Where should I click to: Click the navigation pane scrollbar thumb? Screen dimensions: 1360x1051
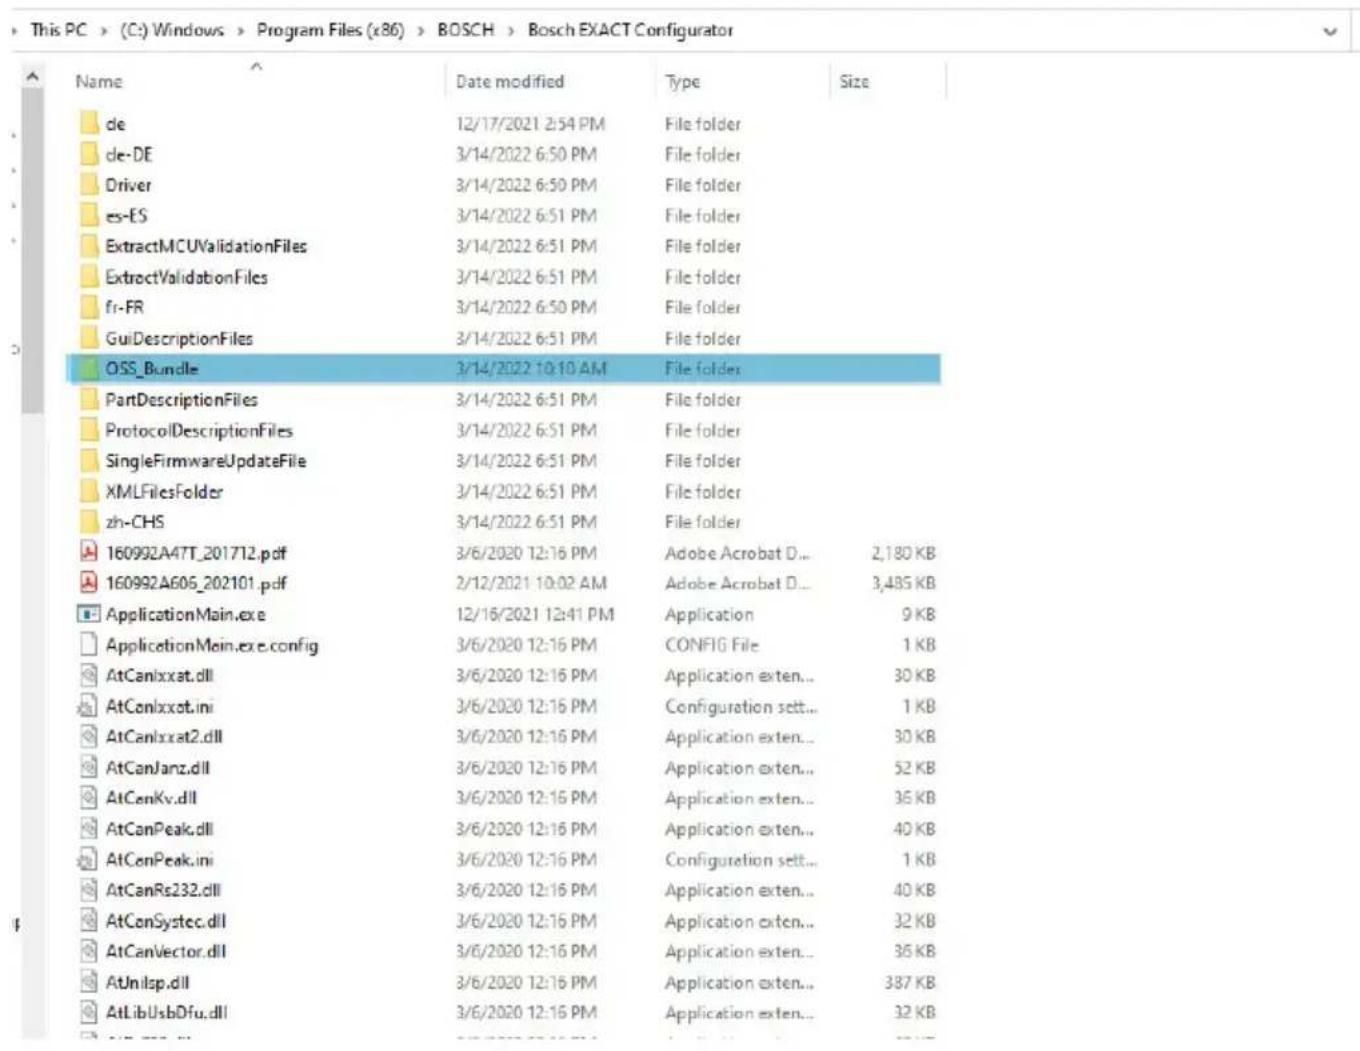(x=33, y=250)
